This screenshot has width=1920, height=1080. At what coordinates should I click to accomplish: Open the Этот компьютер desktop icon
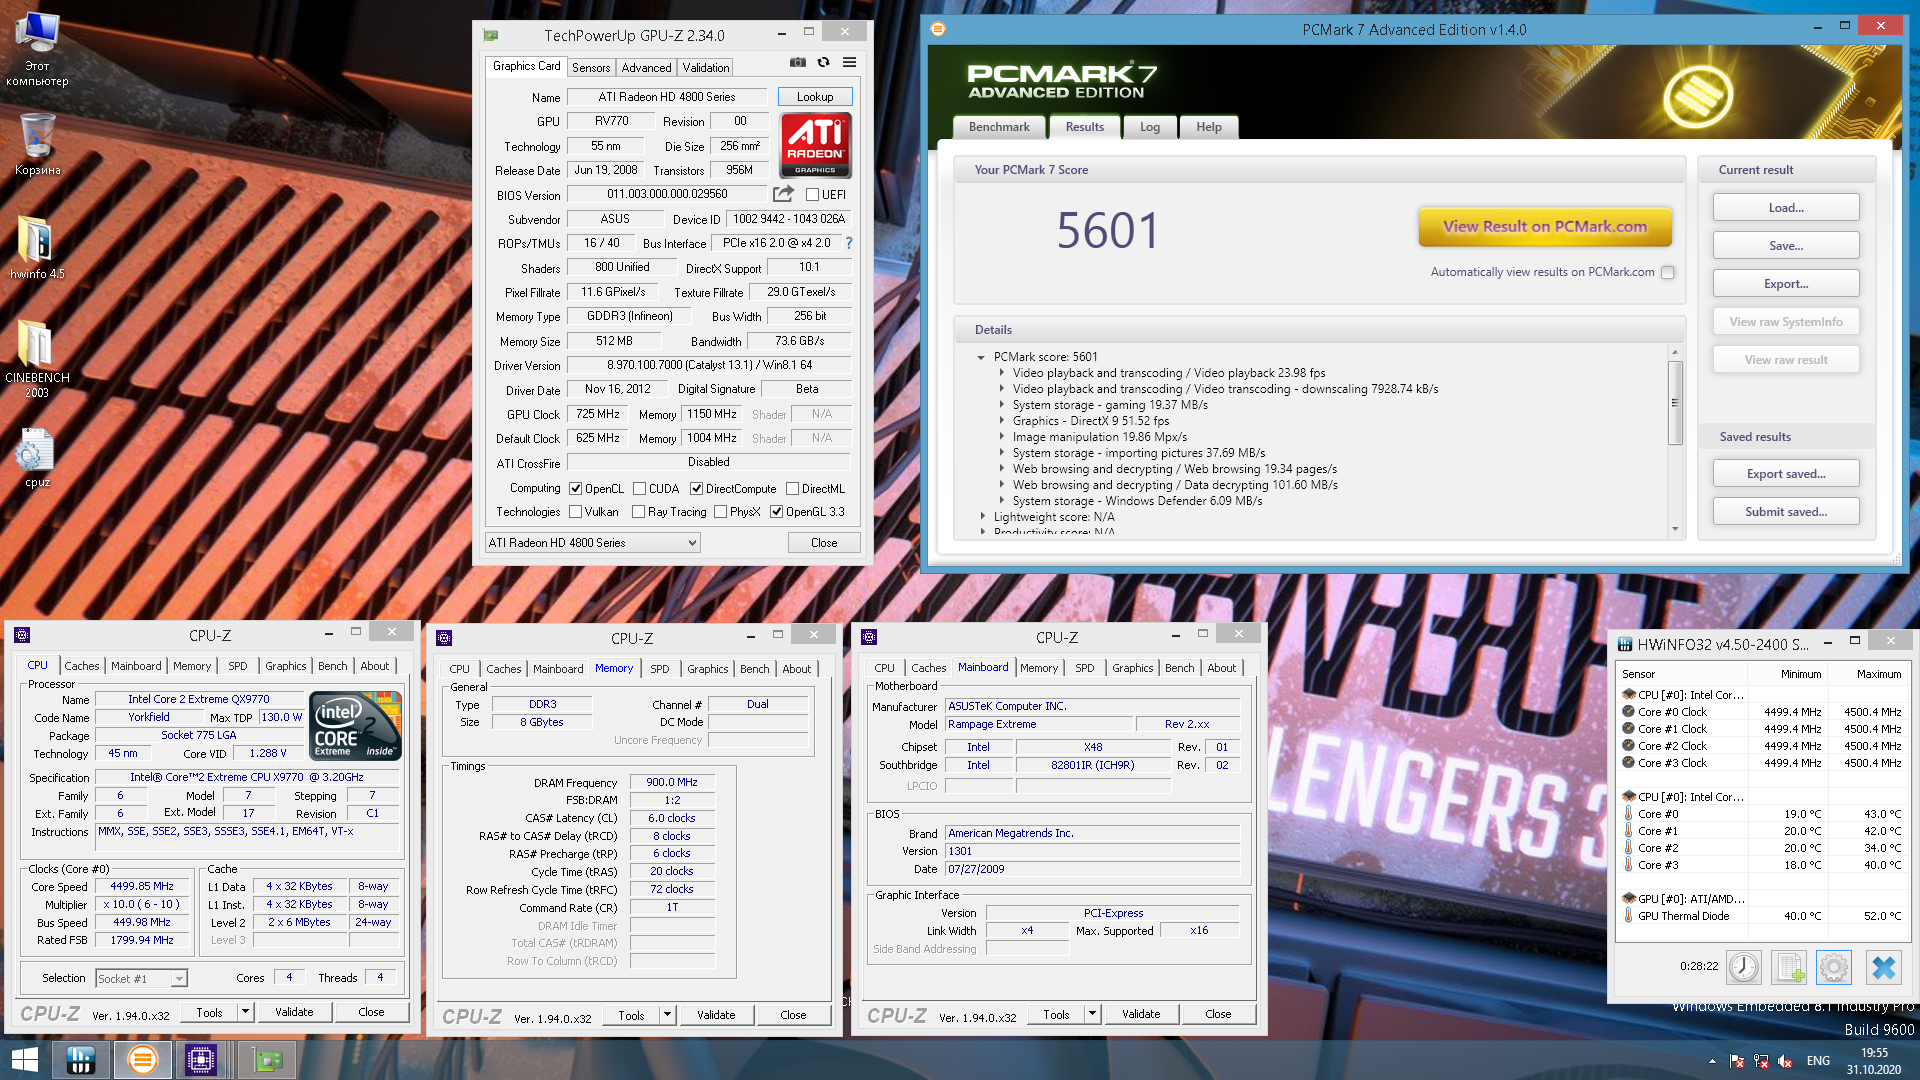pos(37,49)
